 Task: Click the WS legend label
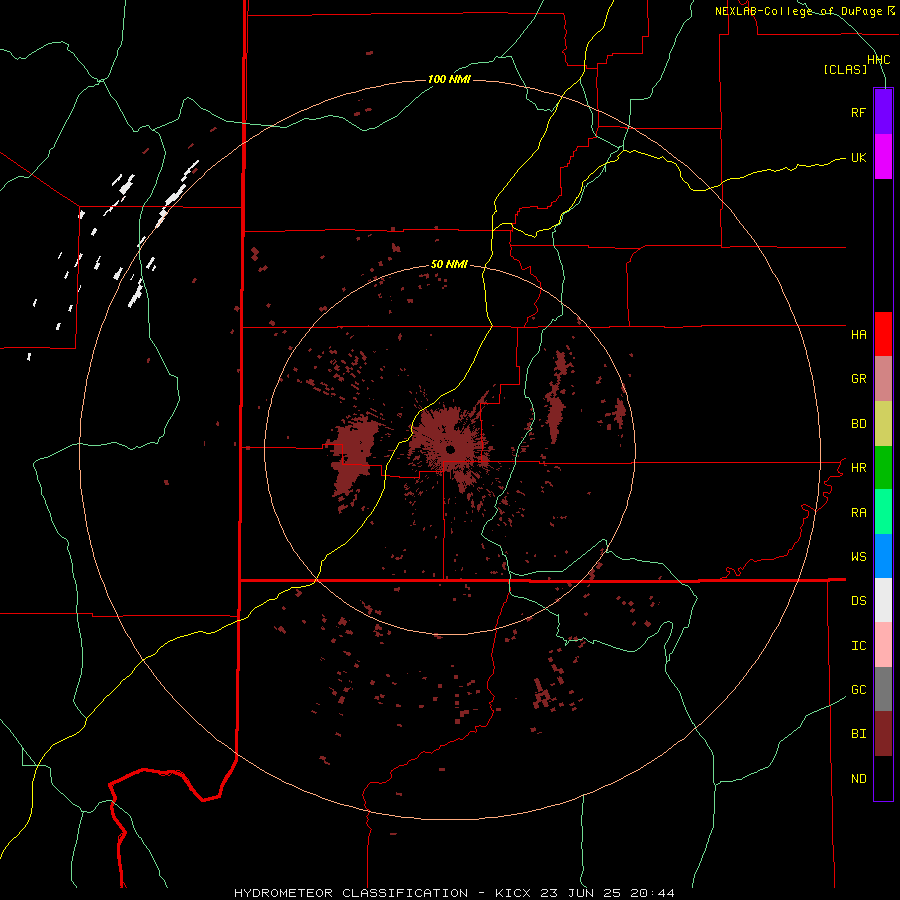[858, 557]
